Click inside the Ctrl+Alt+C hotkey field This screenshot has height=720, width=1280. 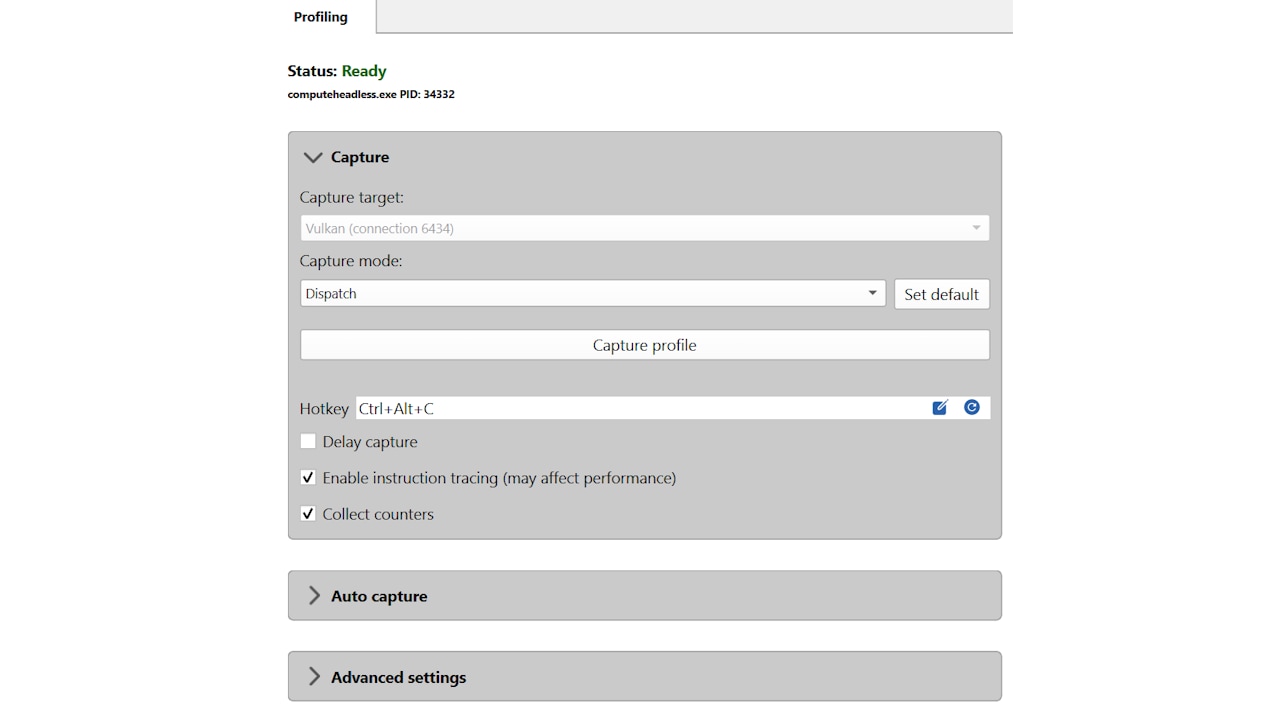point(640,408)
